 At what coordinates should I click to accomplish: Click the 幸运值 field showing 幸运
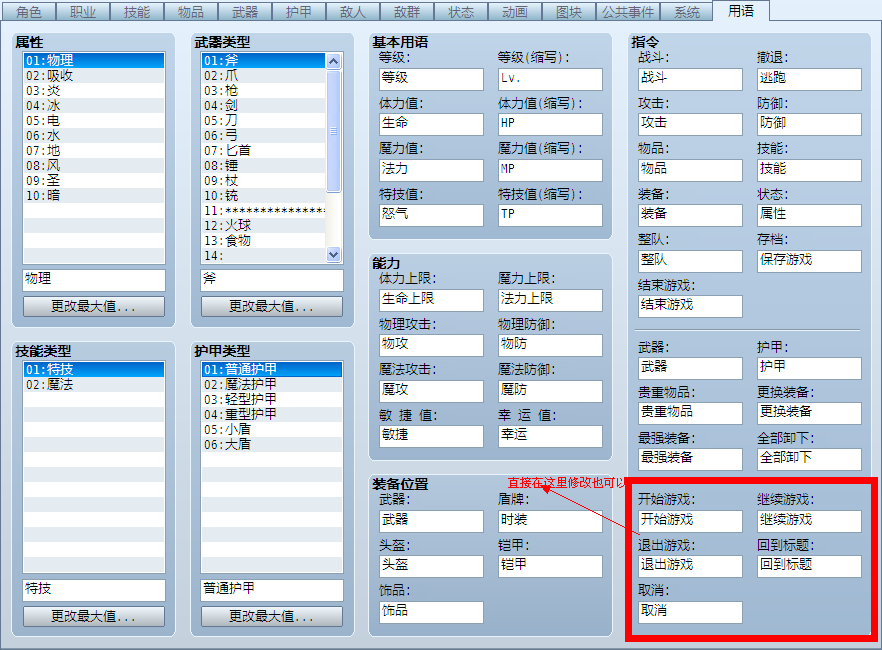pyautogui.click(x=550, y=436)
